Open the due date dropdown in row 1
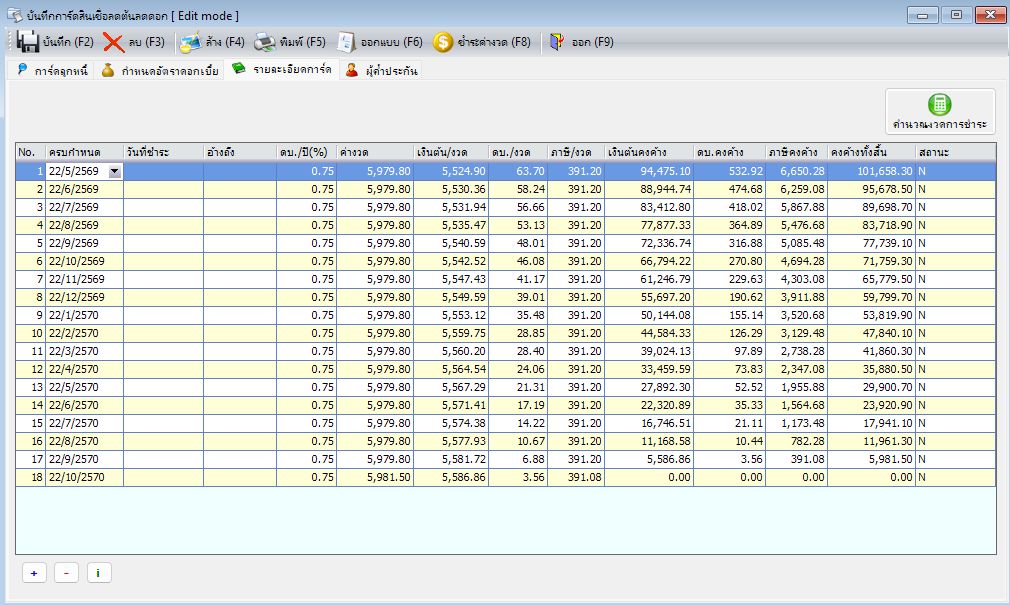1010x605 pixels. 115,171
